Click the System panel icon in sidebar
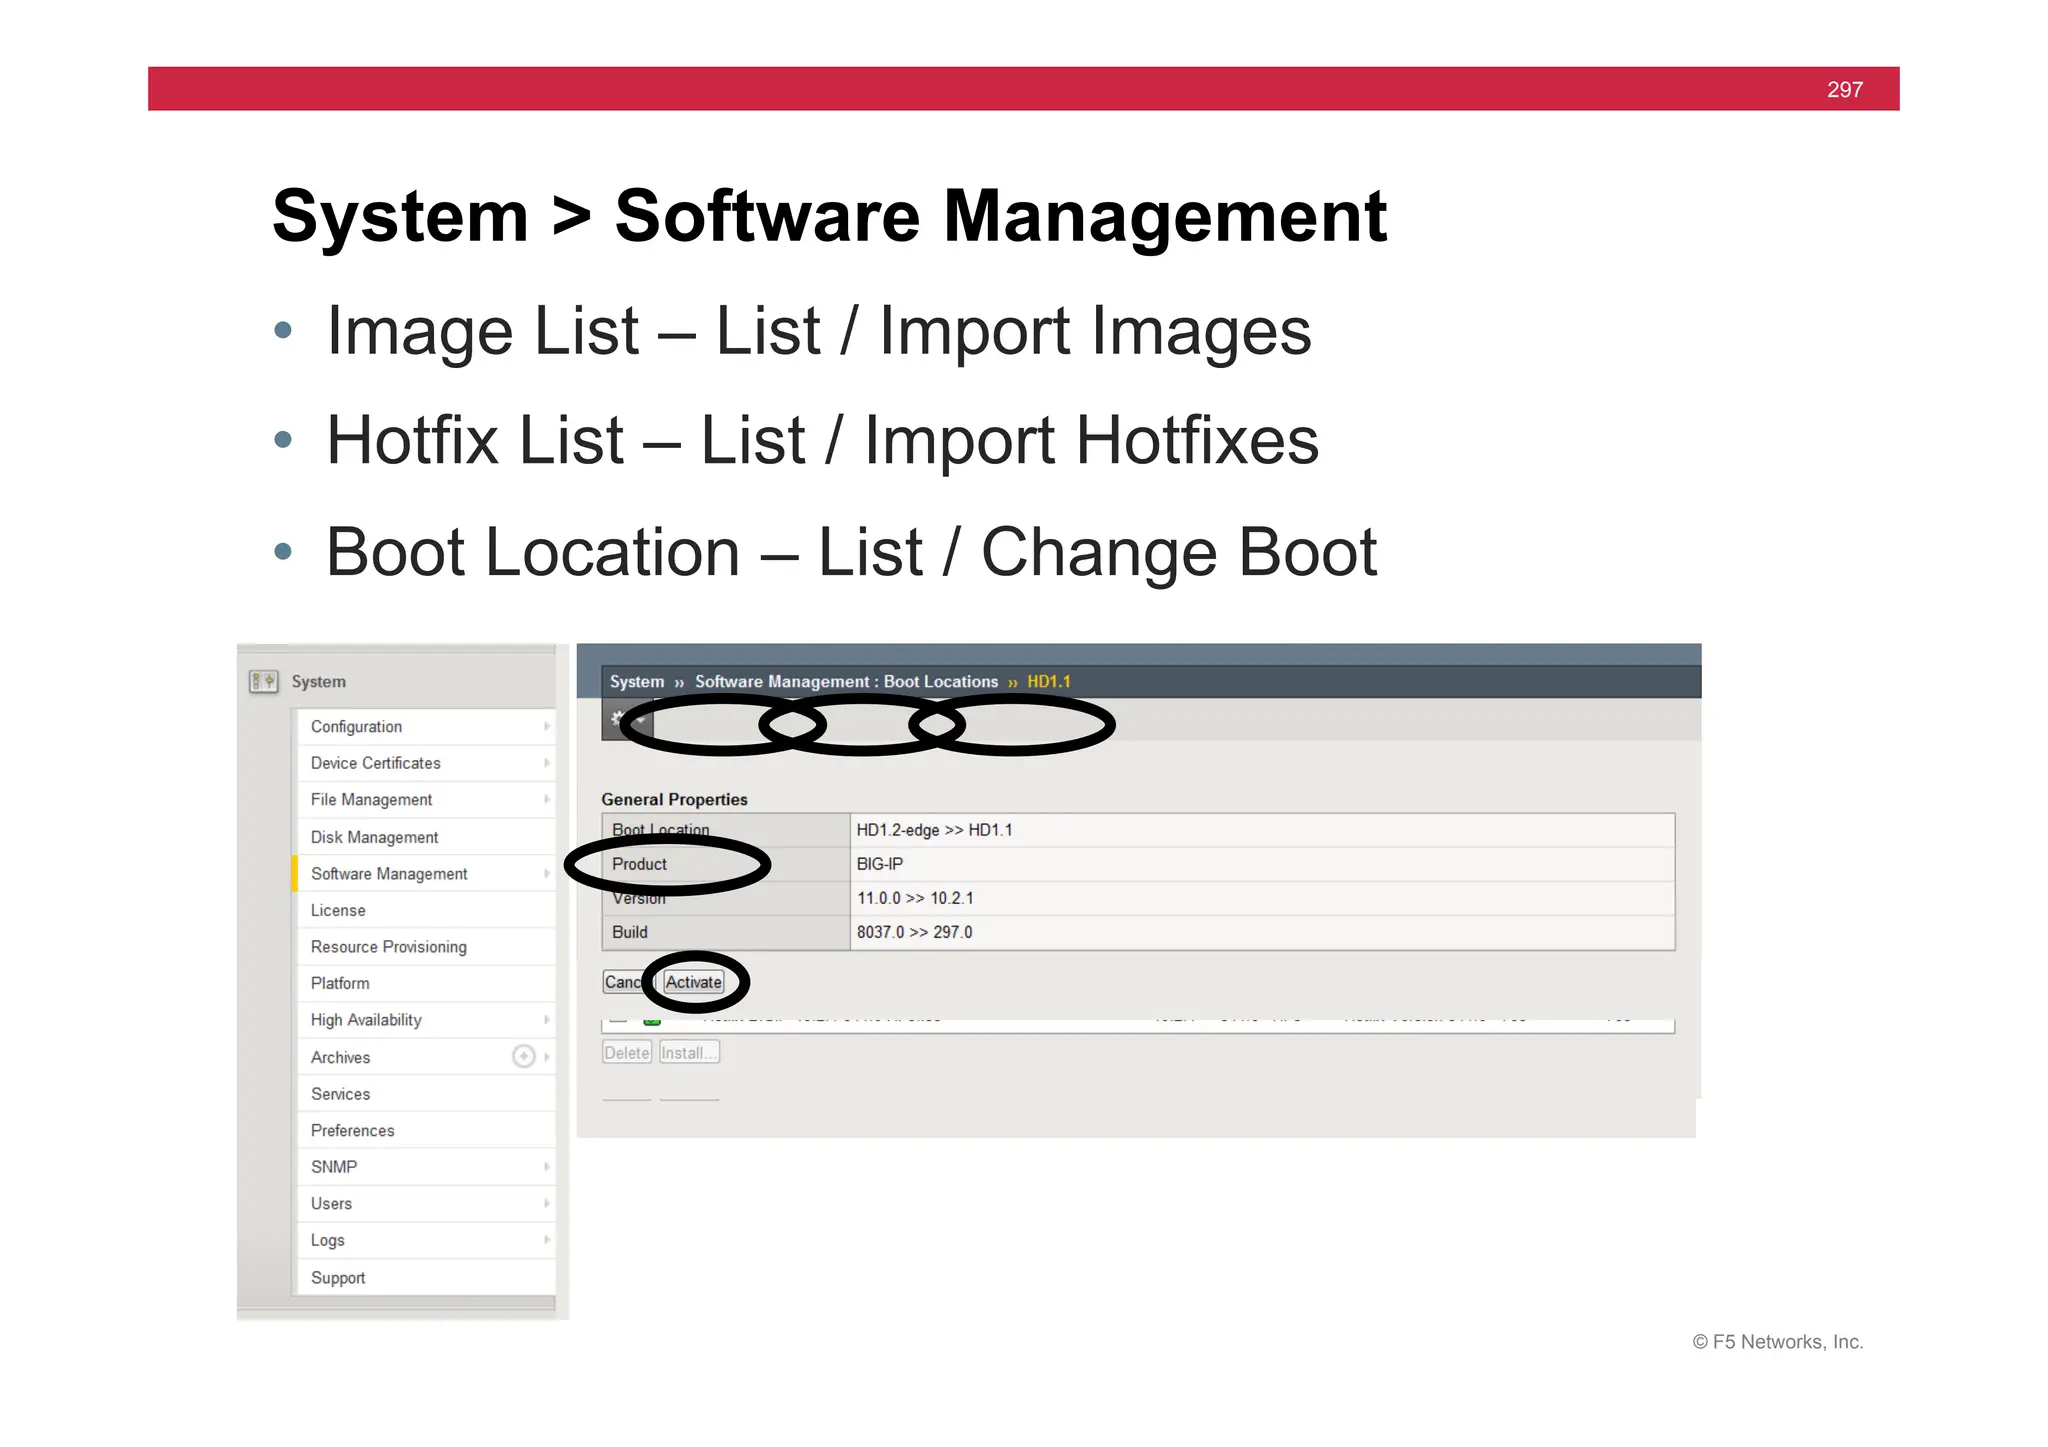2048x1447 pixels. coord(264,682)
